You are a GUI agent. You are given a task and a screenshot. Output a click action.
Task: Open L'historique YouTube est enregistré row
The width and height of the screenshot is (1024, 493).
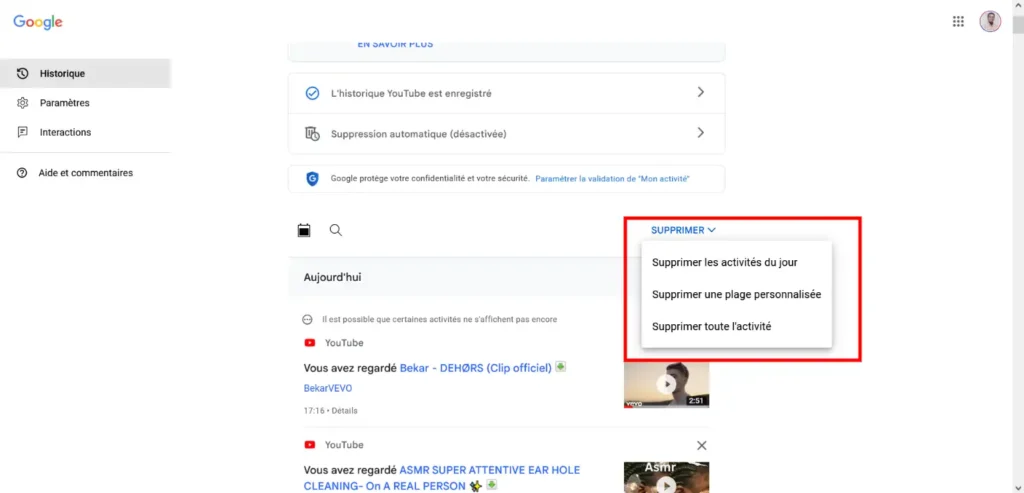506,93
